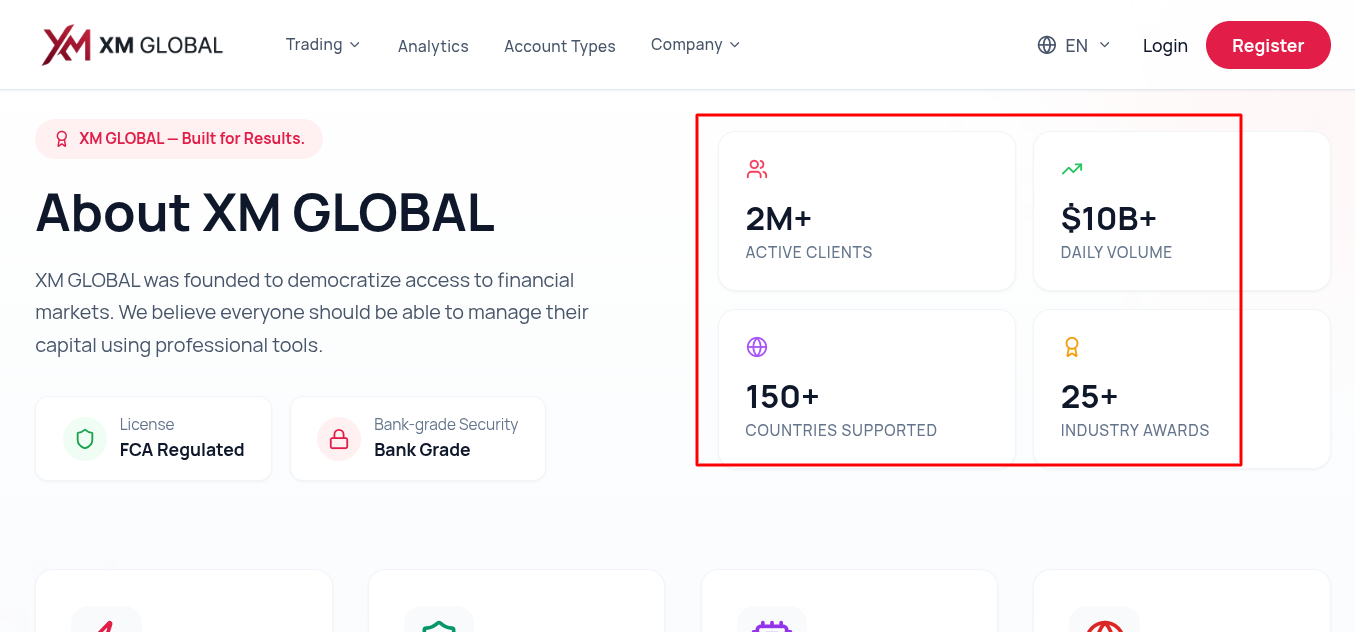Click the Company menu chevron arrow
The image size is (1355, 632).
(734, 45)
